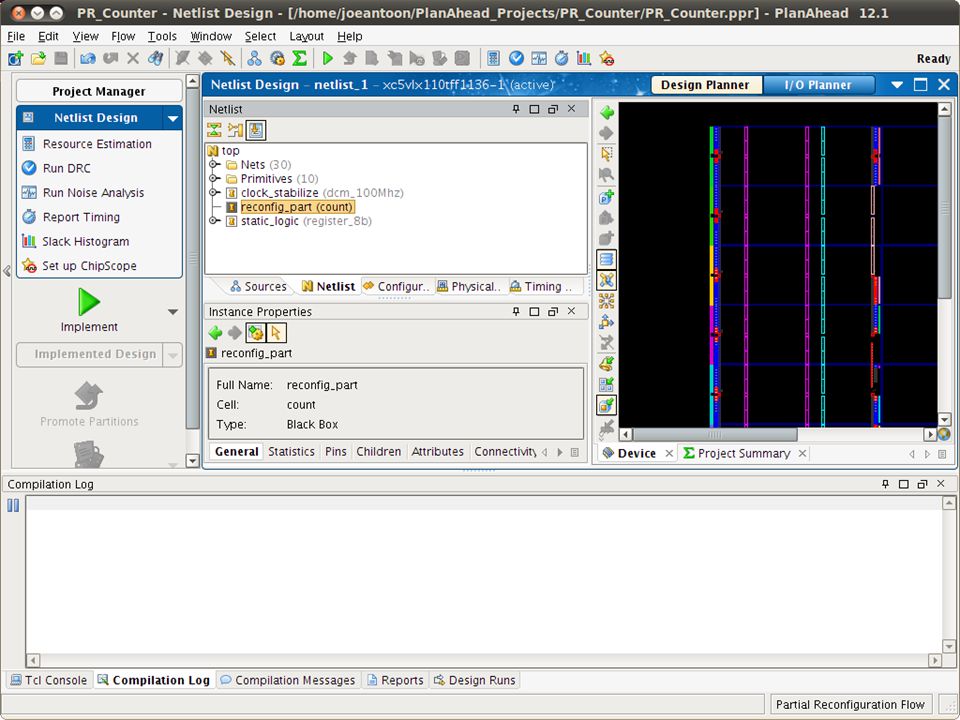Click the large green Implement play icon
Image resolution: width=960 pixels, height=720 pixels.
(x=89, y=302)
